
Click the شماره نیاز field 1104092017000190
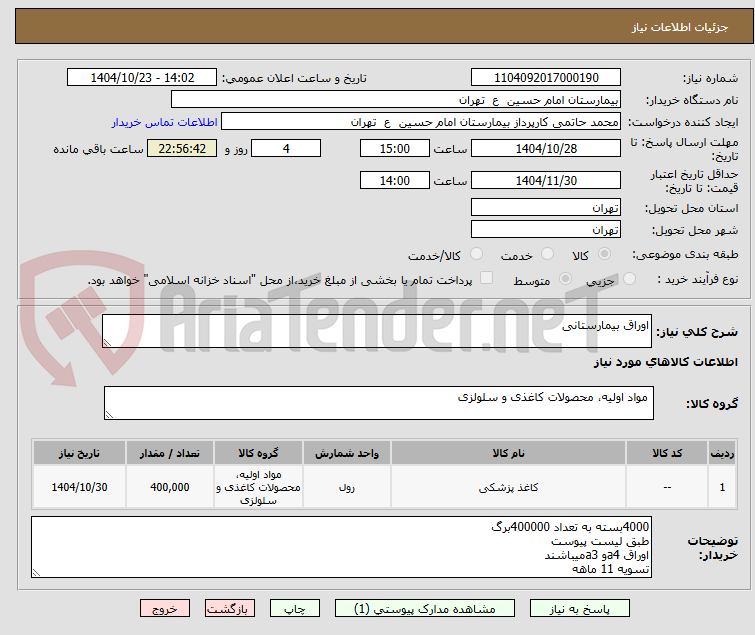click(x=546, y=78)
